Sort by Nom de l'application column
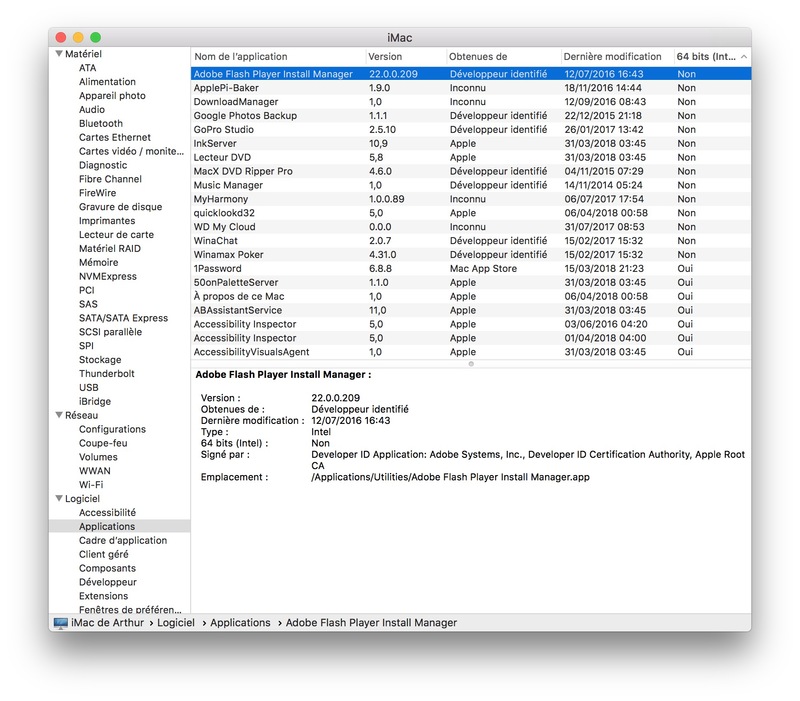800x701 pixels. (279, 57)
